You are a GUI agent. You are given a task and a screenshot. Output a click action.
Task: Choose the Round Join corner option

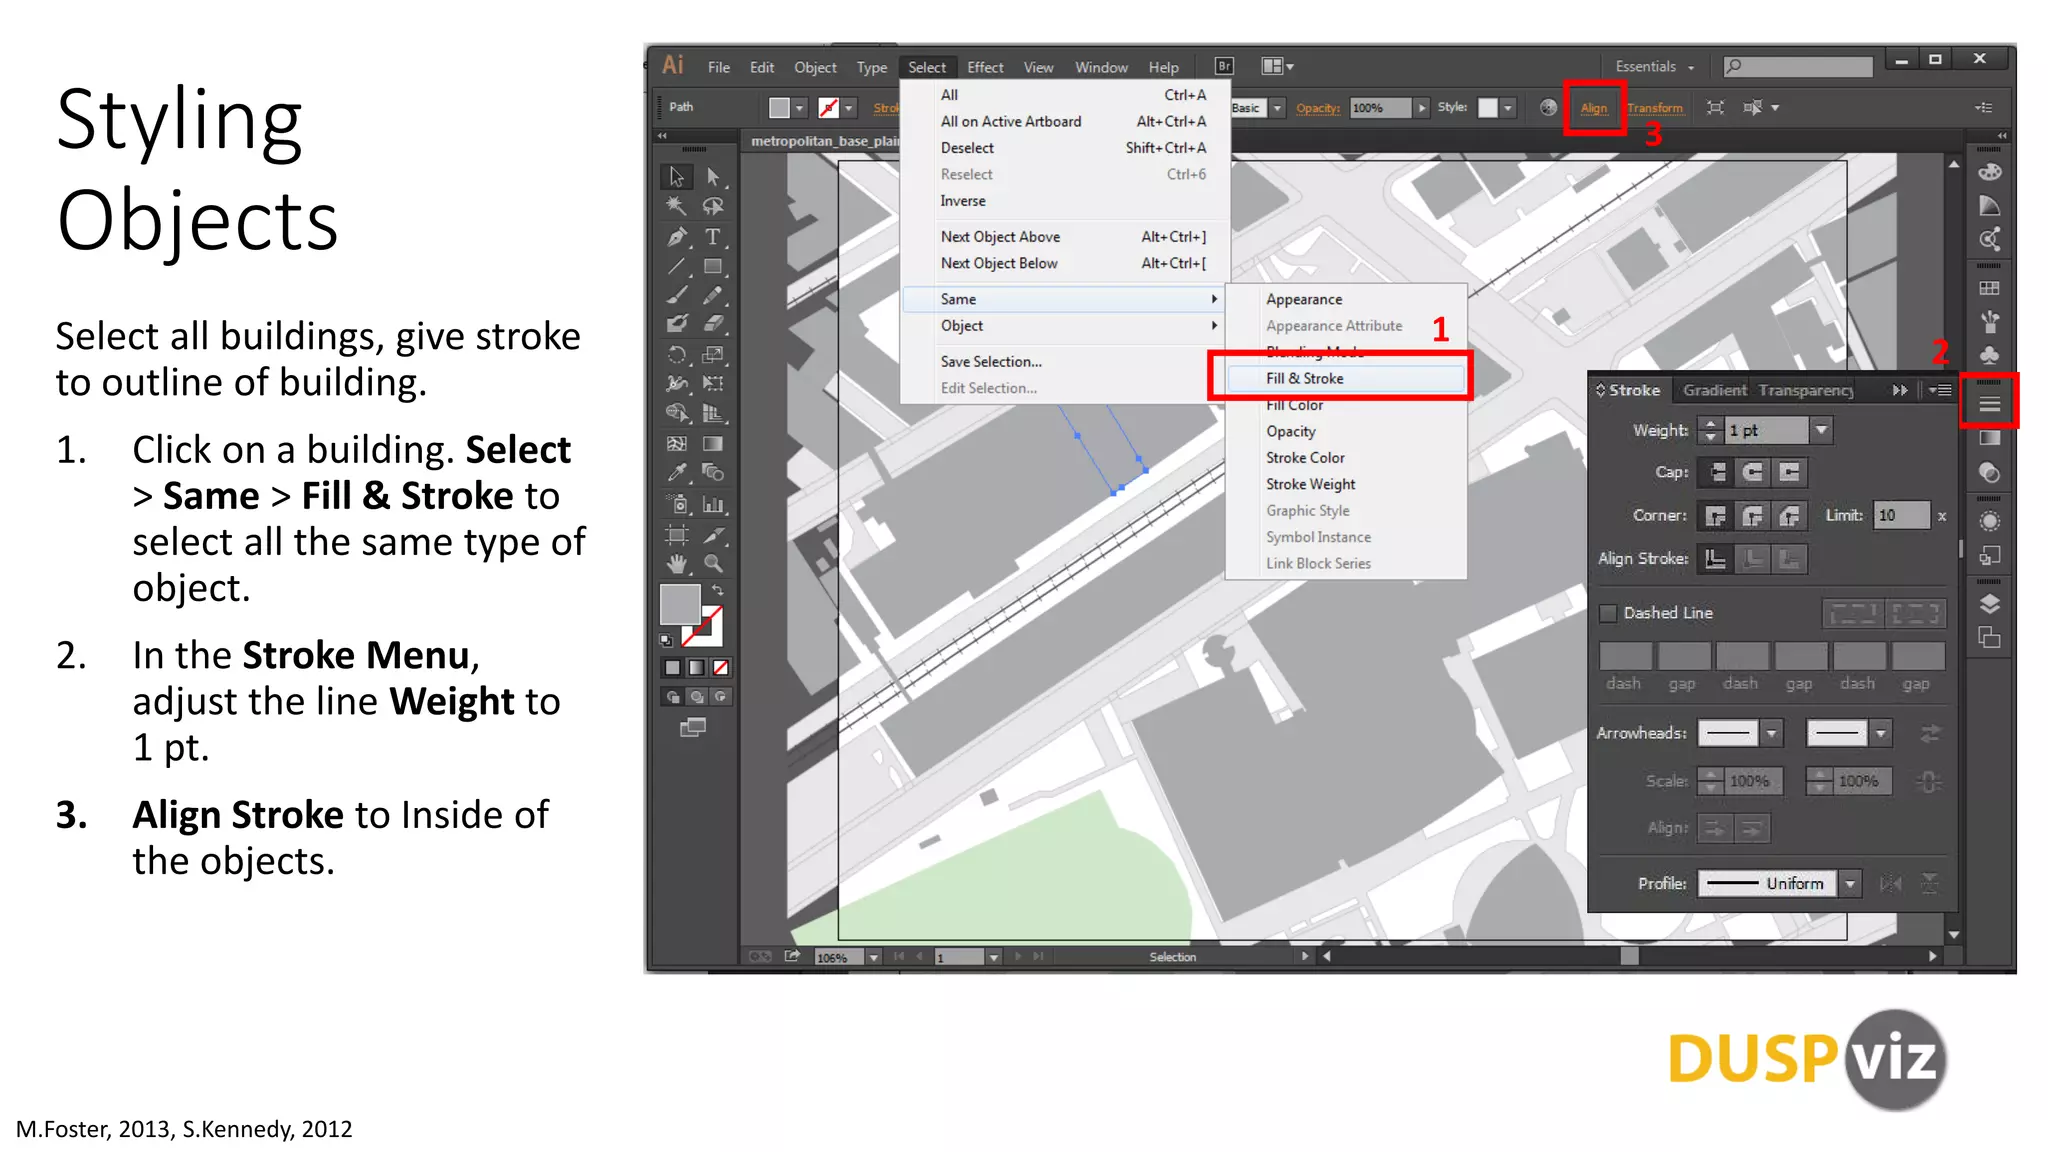(x=1752, y=516)
